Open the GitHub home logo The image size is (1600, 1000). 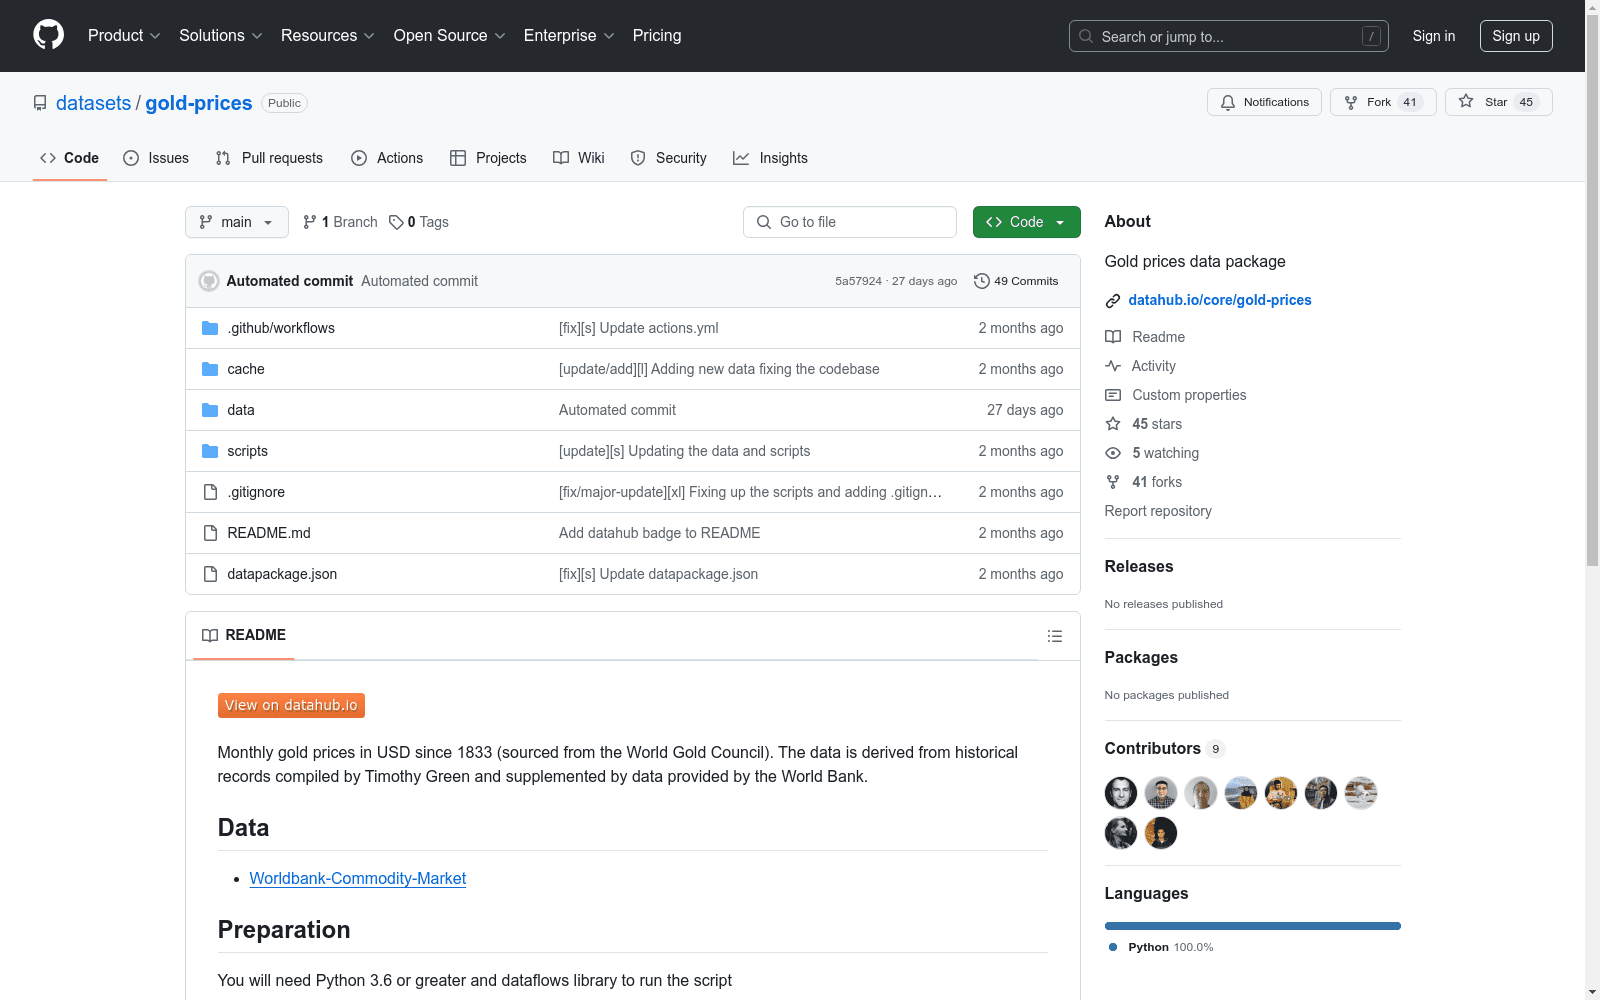(x=48, y=35)
